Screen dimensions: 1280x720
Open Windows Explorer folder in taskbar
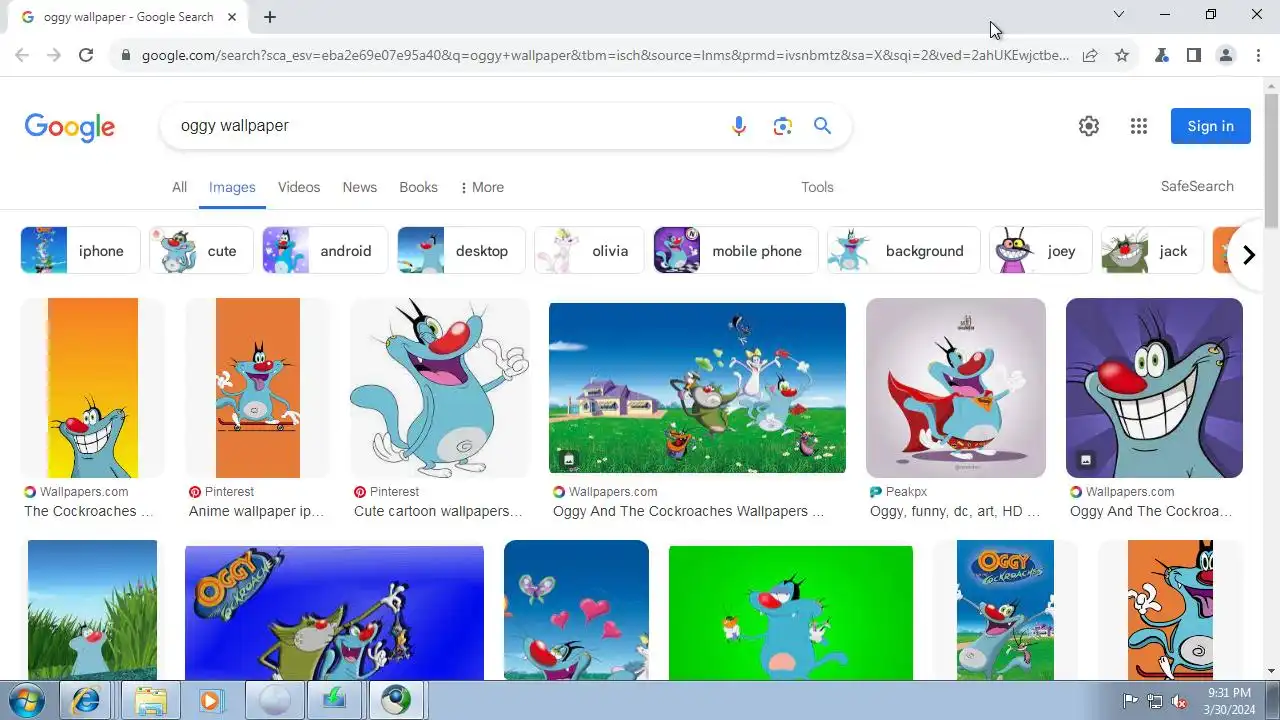tap(150, 700)
